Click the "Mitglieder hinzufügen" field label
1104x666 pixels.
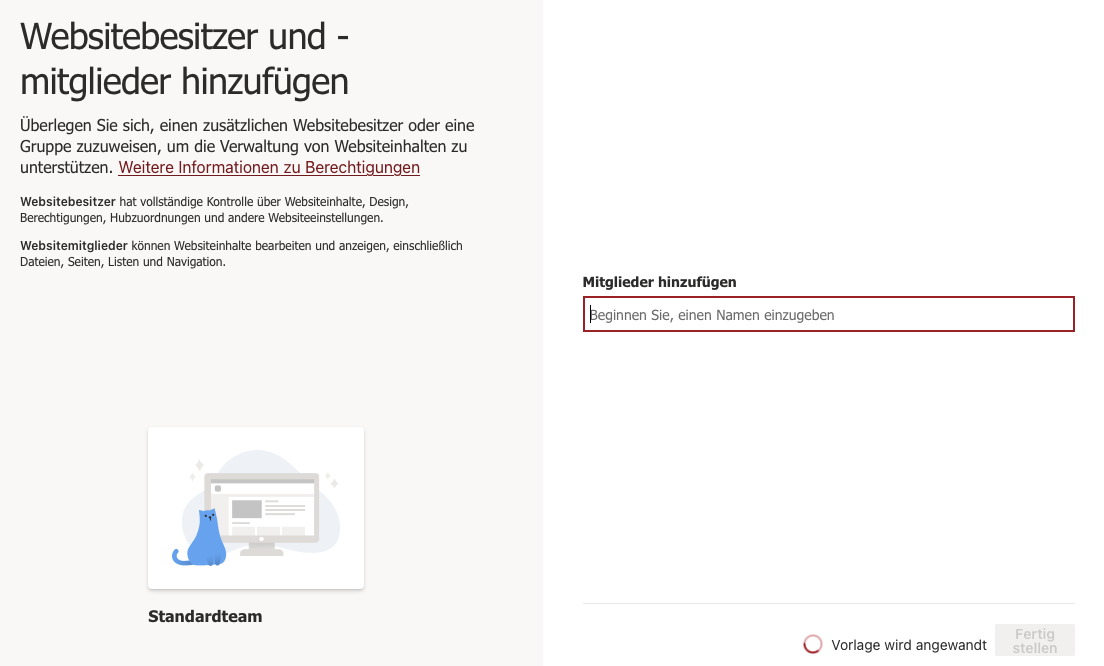(659, 282)
